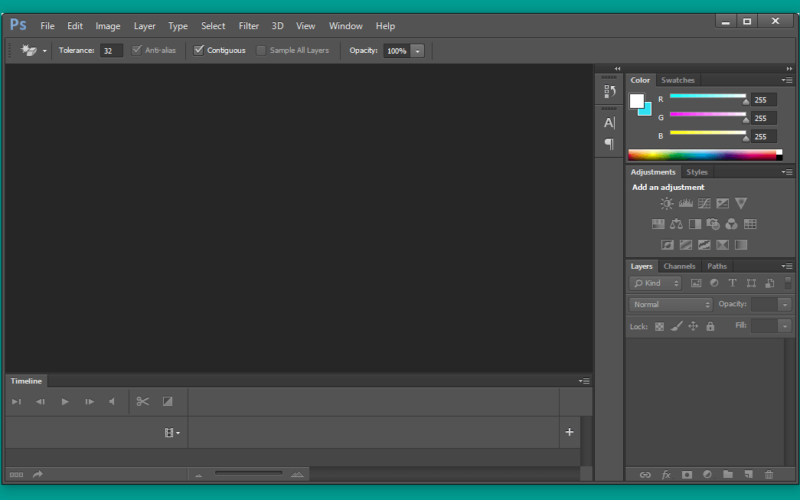The image size is (800, 500).
Task: Add a Black & White adjustment
Action: tap(695, 224)
